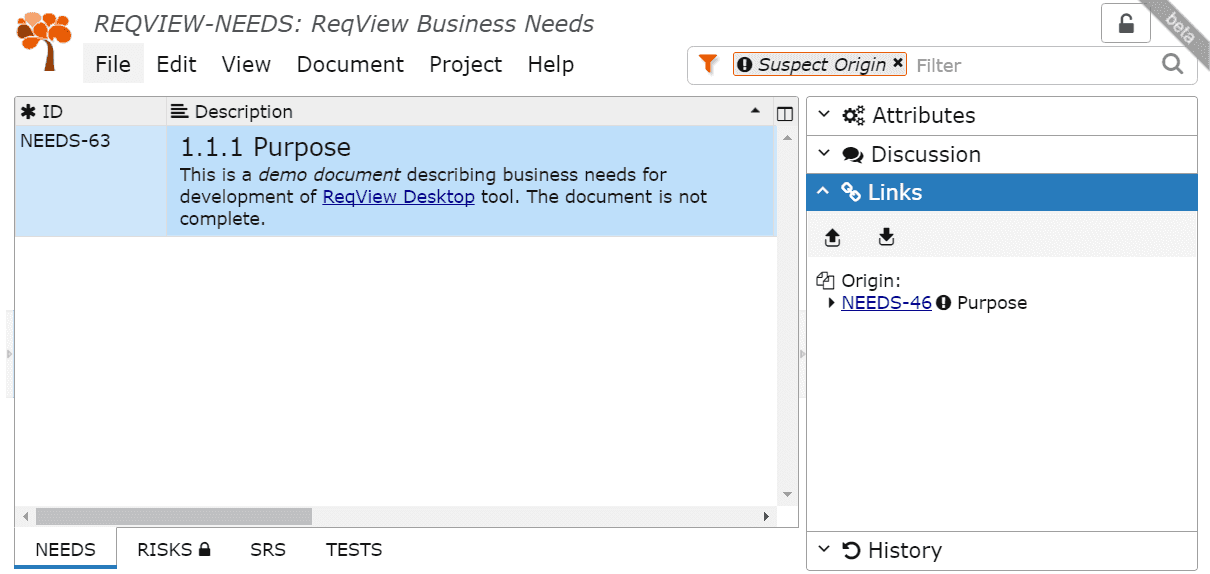Switch to the RISKS document tab
Image resolution: width=1210 pixels, height=574 pixels.
point(173,549)
